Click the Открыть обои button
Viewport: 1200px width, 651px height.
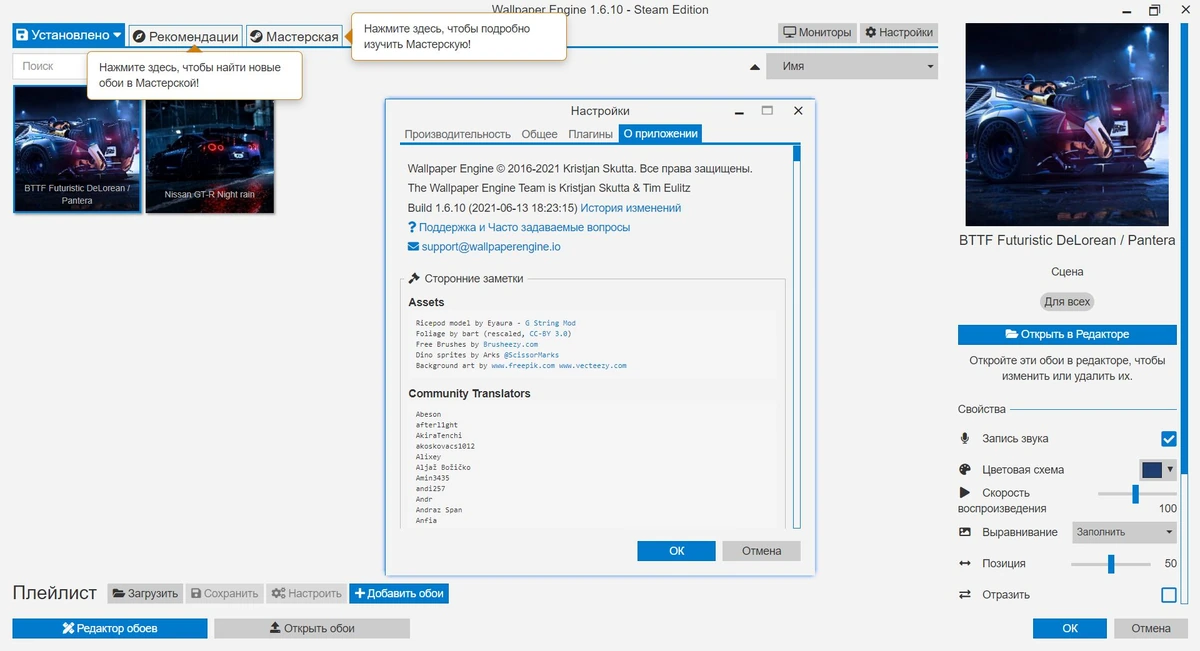[312, 628]
